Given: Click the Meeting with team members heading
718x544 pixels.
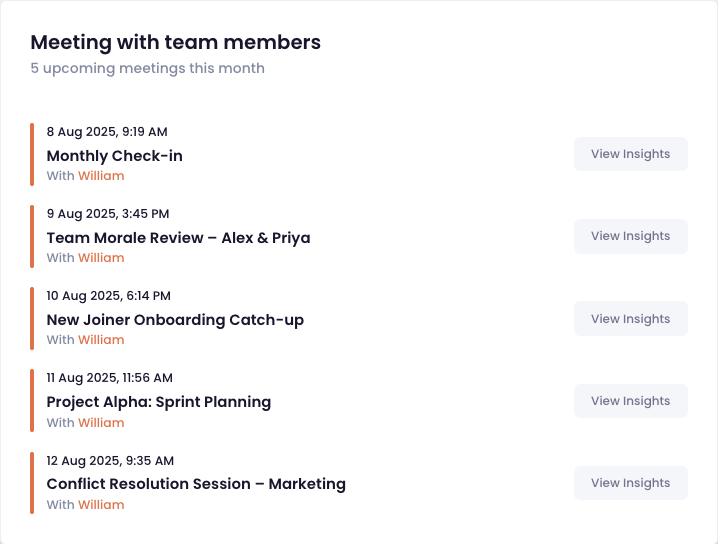Looking at the screenshot, I should (x=175, y=42).
